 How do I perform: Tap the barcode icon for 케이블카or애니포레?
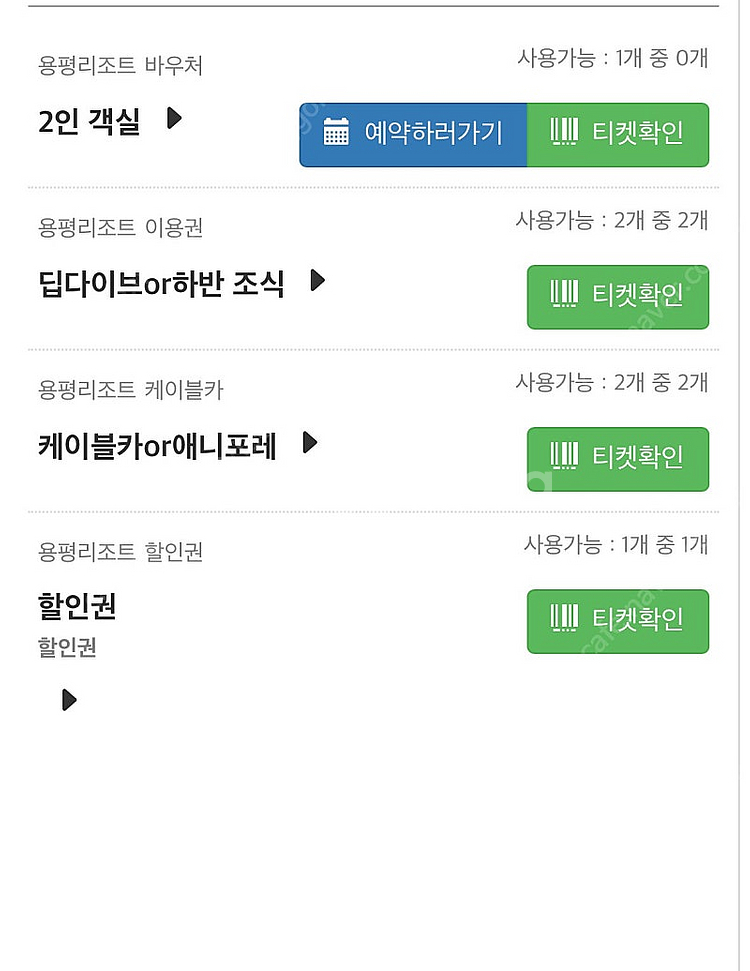[565, 457]
